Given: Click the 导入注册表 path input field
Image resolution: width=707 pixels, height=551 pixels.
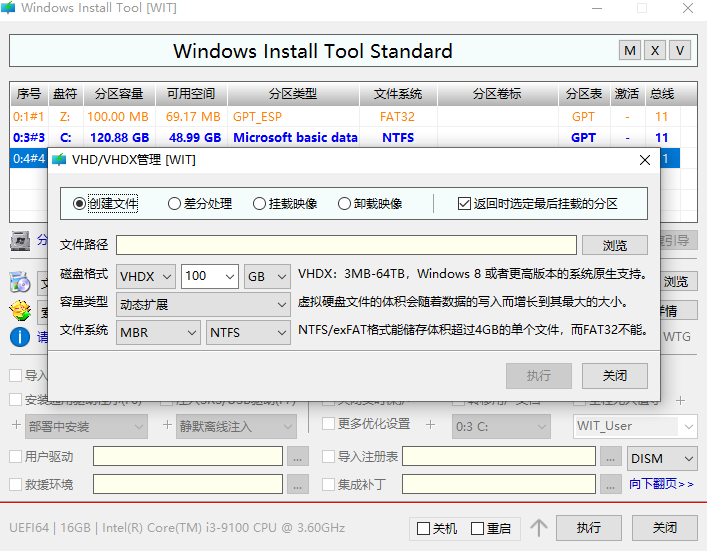Looking at the screenshot, I should (499, 456).
